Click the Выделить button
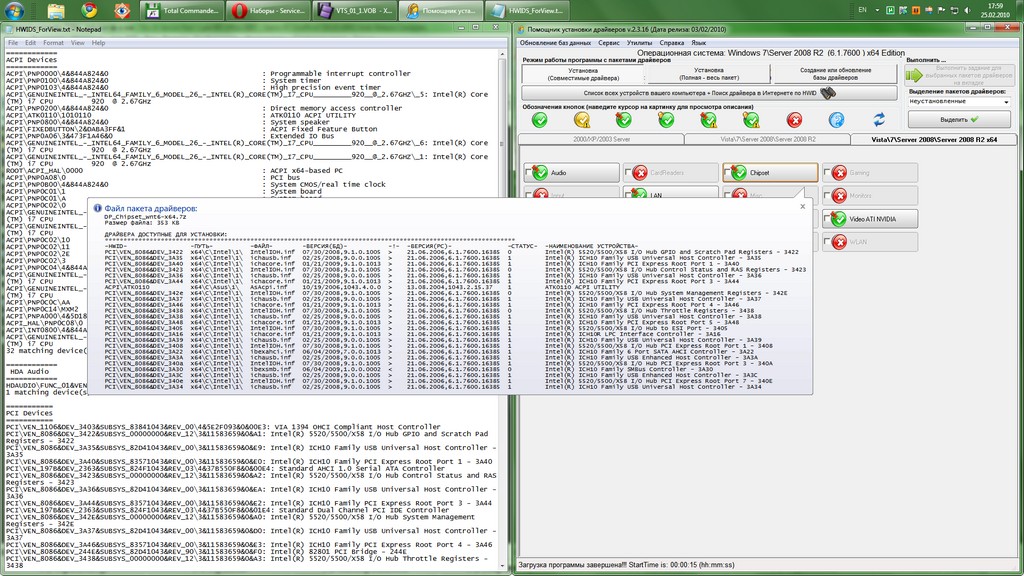1024x576 pixels. pos(958,119)
